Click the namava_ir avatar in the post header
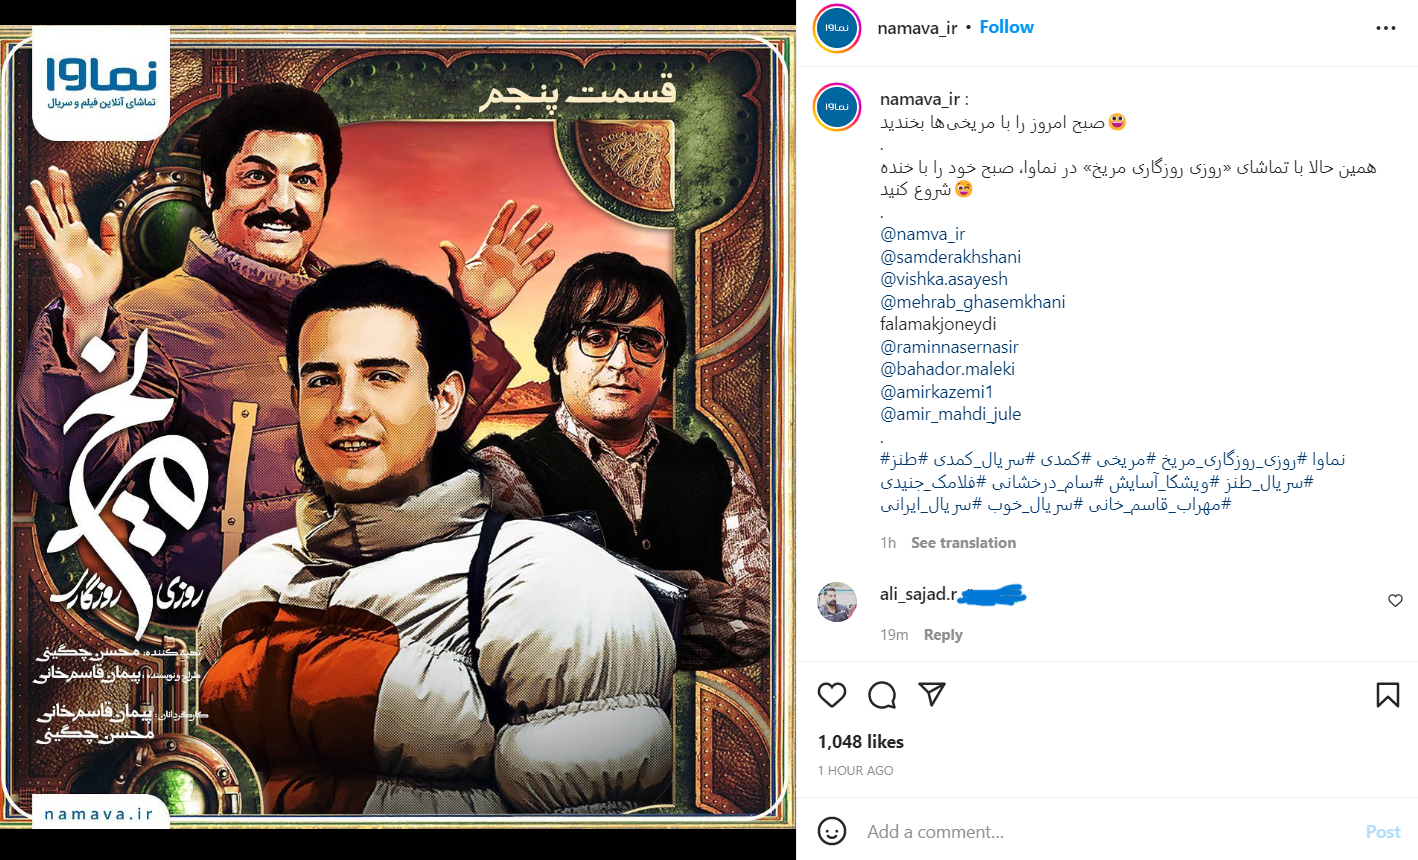Image resolution: width=1418 pixels, height=860 pixels. click(x=838, y=28)
